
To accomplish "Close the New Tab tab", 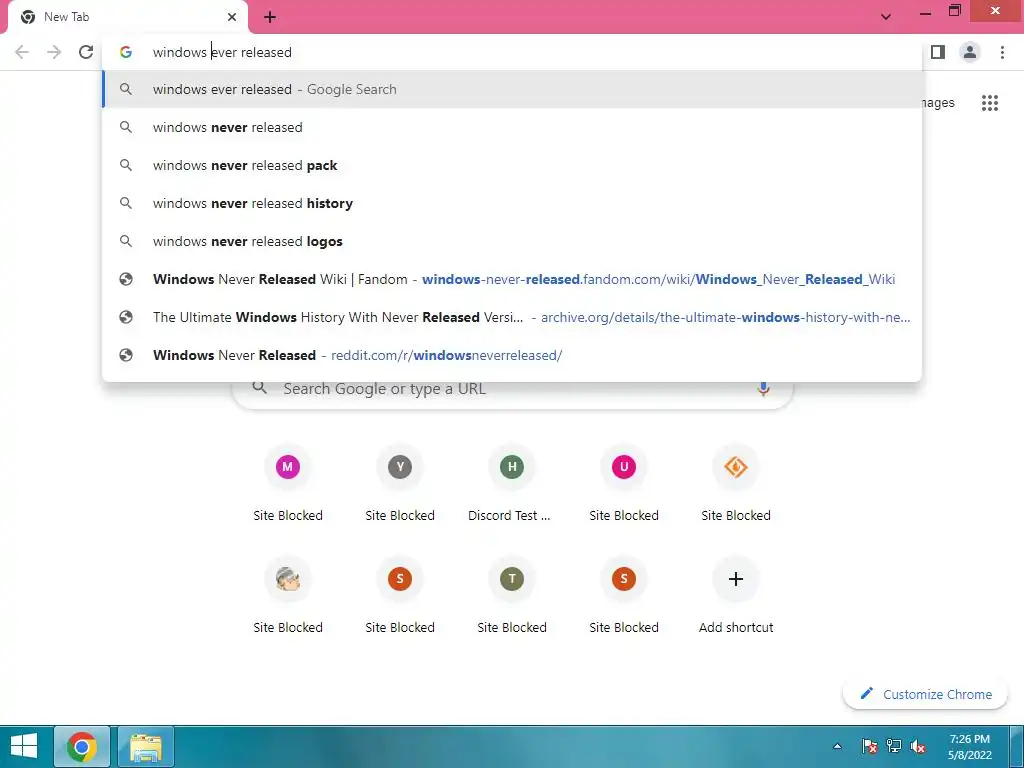I will (232, 17).
